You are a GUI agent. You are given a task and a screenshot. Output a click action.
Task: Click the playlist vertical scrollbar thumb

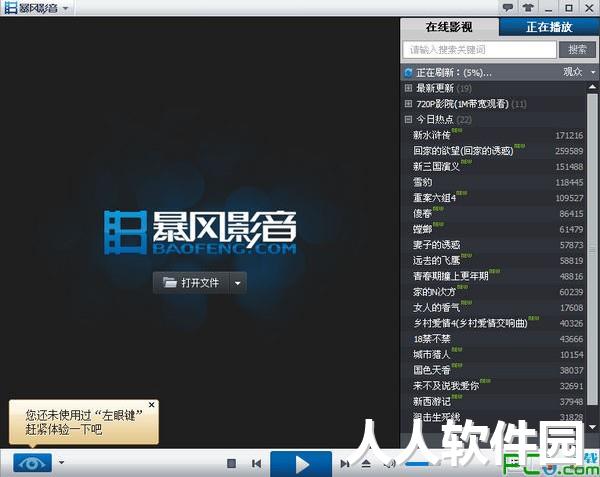point(592,249)
